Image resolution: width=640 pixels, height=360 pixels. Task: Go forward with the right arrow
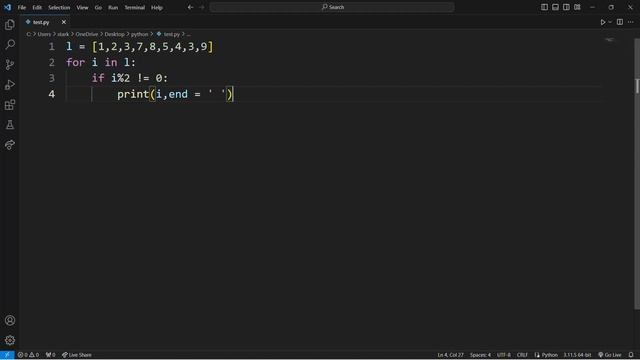coord(202,7)
